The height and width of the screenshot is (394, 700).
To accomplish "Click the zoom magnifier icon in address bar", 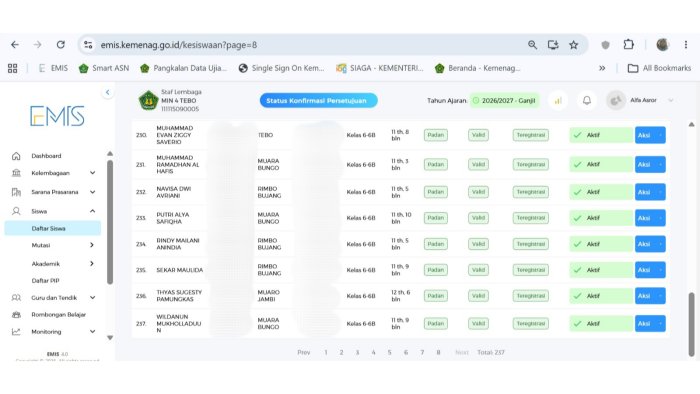I will [x=532, y=45].
